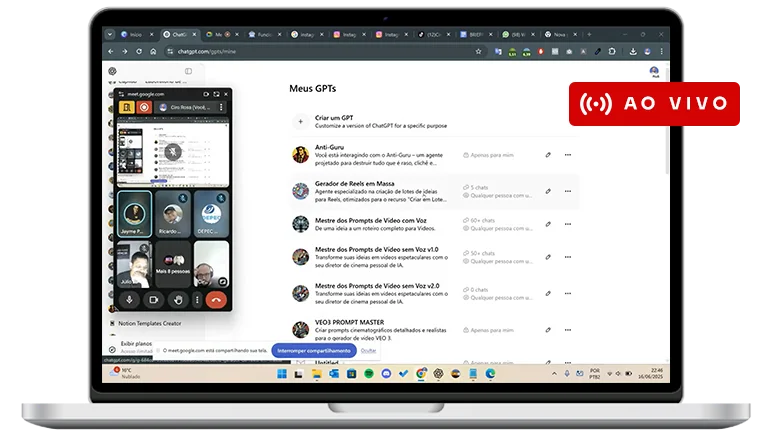Edit Gerador de Reels em Massa pencil
Viewport: 767px width, 433px height.
tap(548, 191)
